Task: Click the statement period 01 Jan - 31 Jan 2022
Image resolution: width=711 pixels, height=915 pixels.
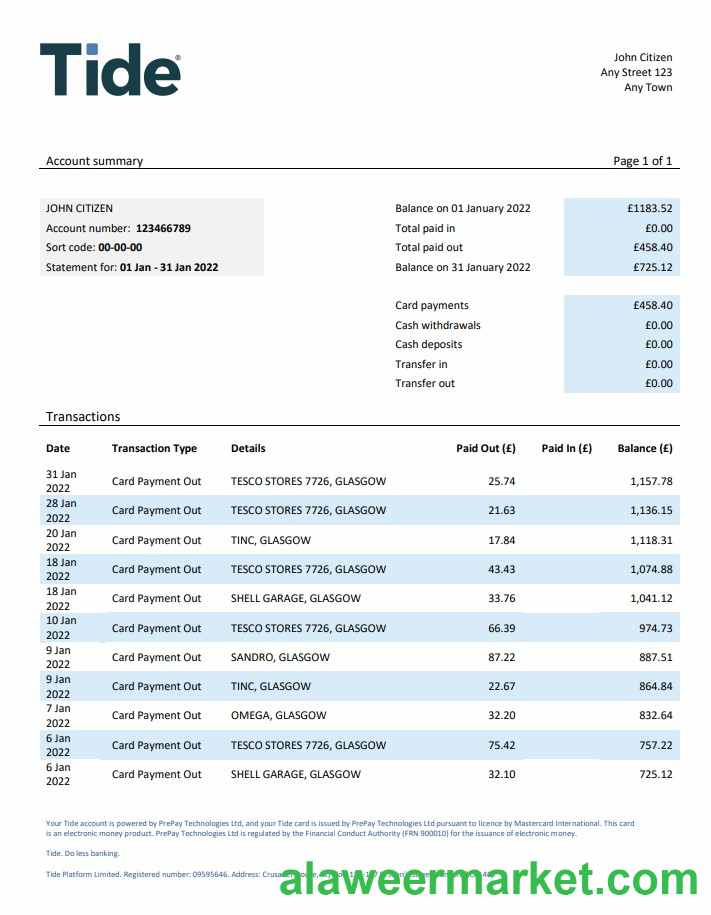Action: click(169, 267)
